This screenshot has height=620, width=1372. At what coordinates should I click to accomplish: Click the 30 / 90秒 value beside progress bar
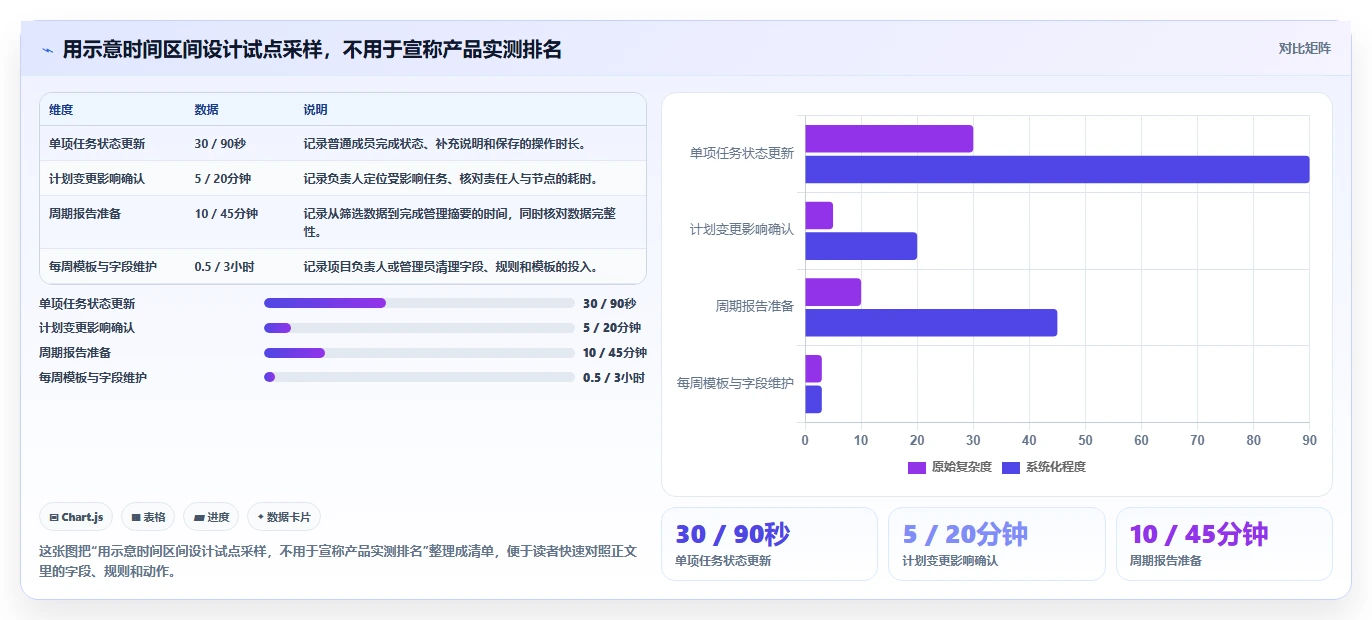pyautogui.click(x=609, y=303)
